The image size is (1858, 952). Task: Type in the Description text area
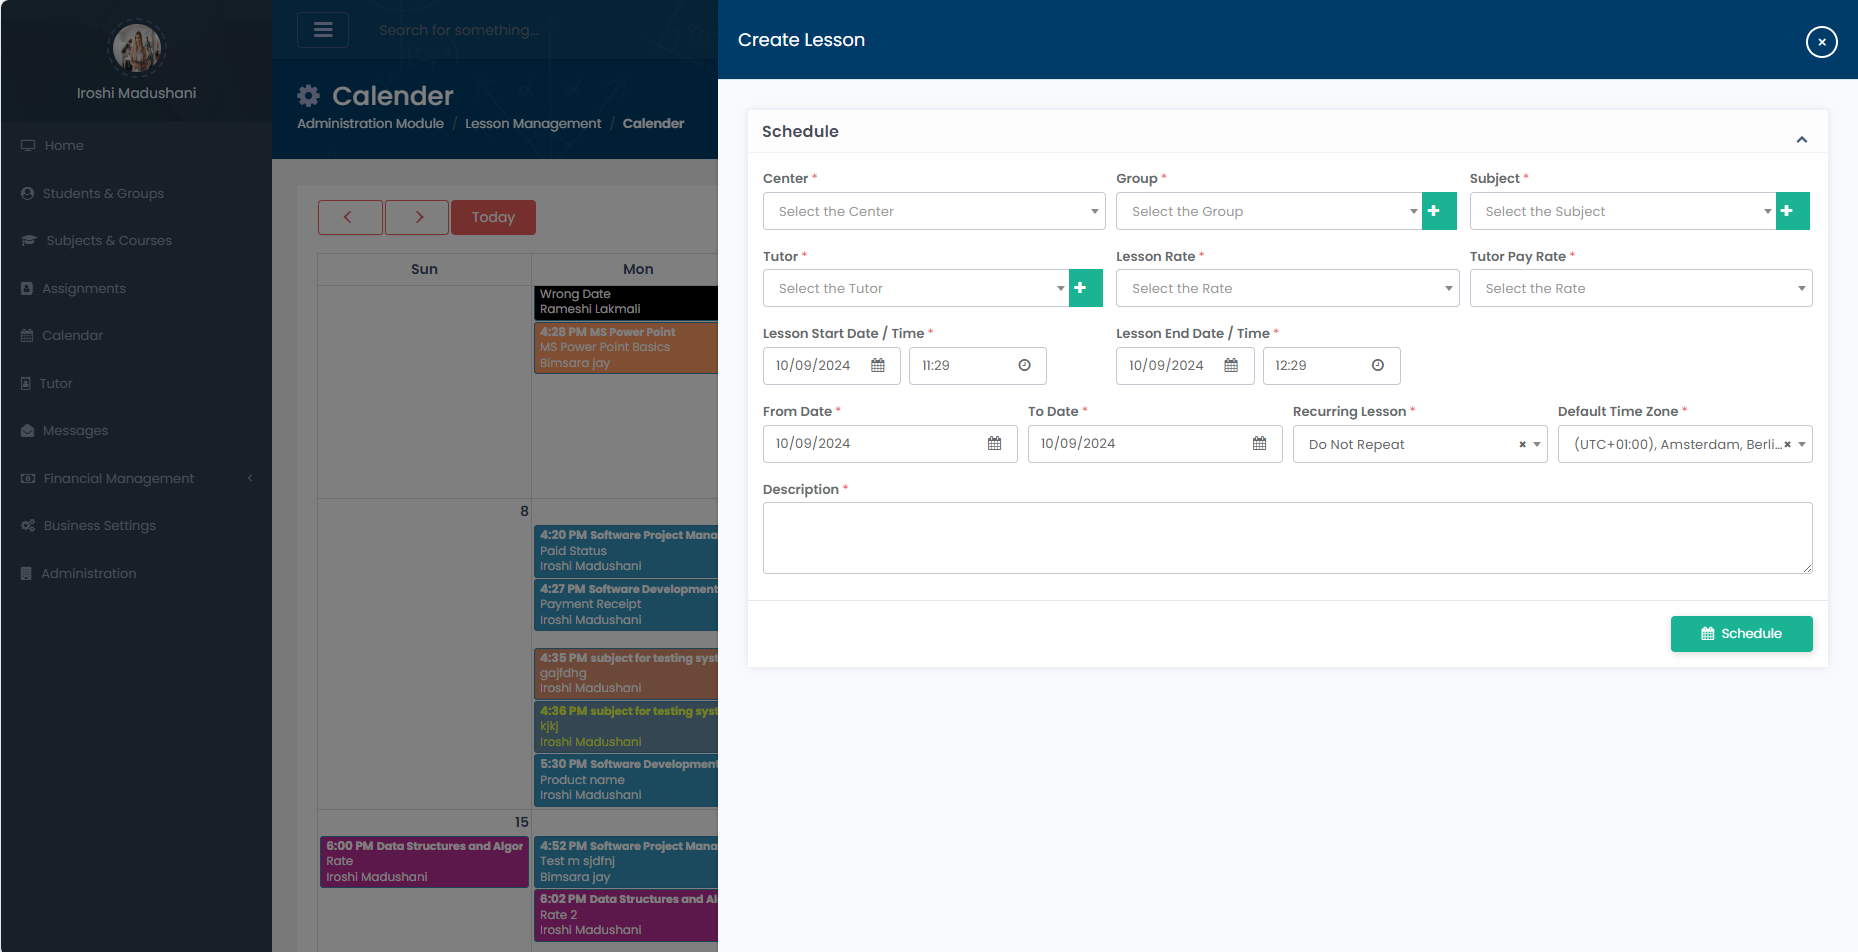(x=1287, y=538)
